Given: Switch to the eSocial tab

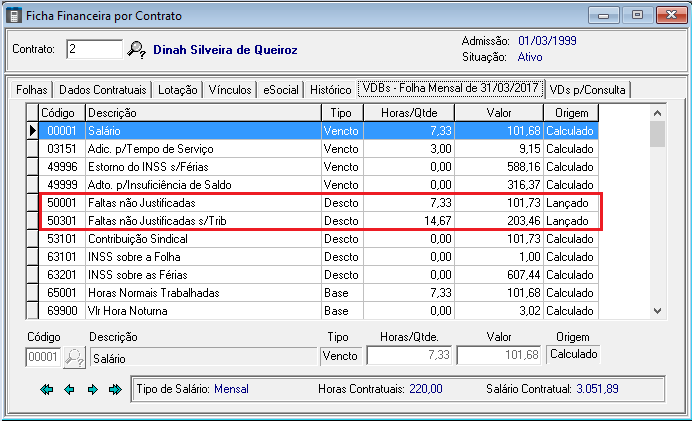Looking at the screenshot, I should pyautogui.click(x=281, y=90).
